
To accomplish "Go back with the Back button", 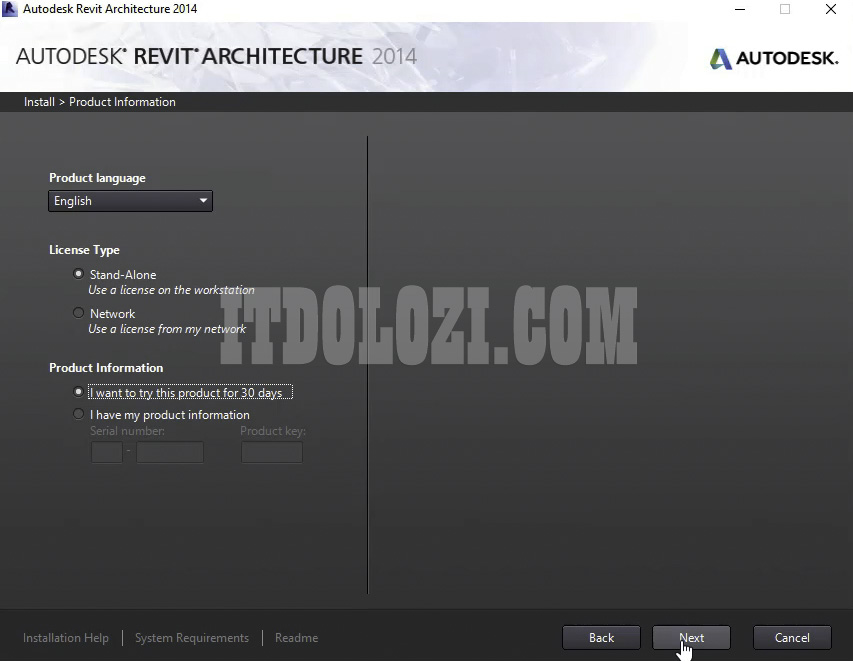I will point(601,638).
